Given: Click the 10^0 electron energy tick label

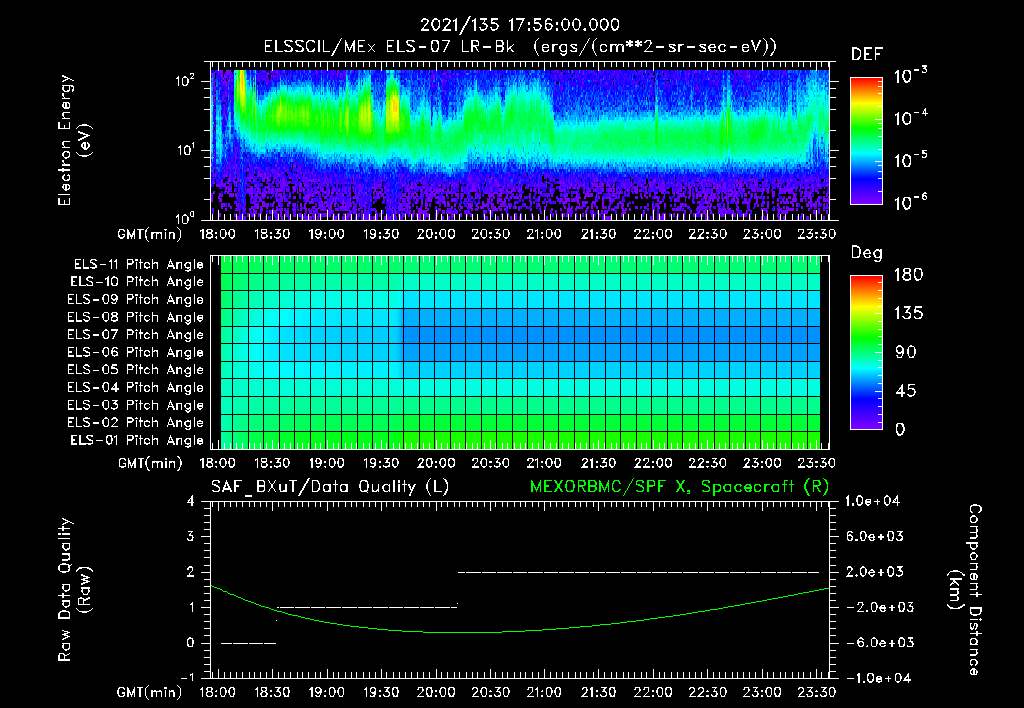Looking at the screenshot, I should coord(185,217).
